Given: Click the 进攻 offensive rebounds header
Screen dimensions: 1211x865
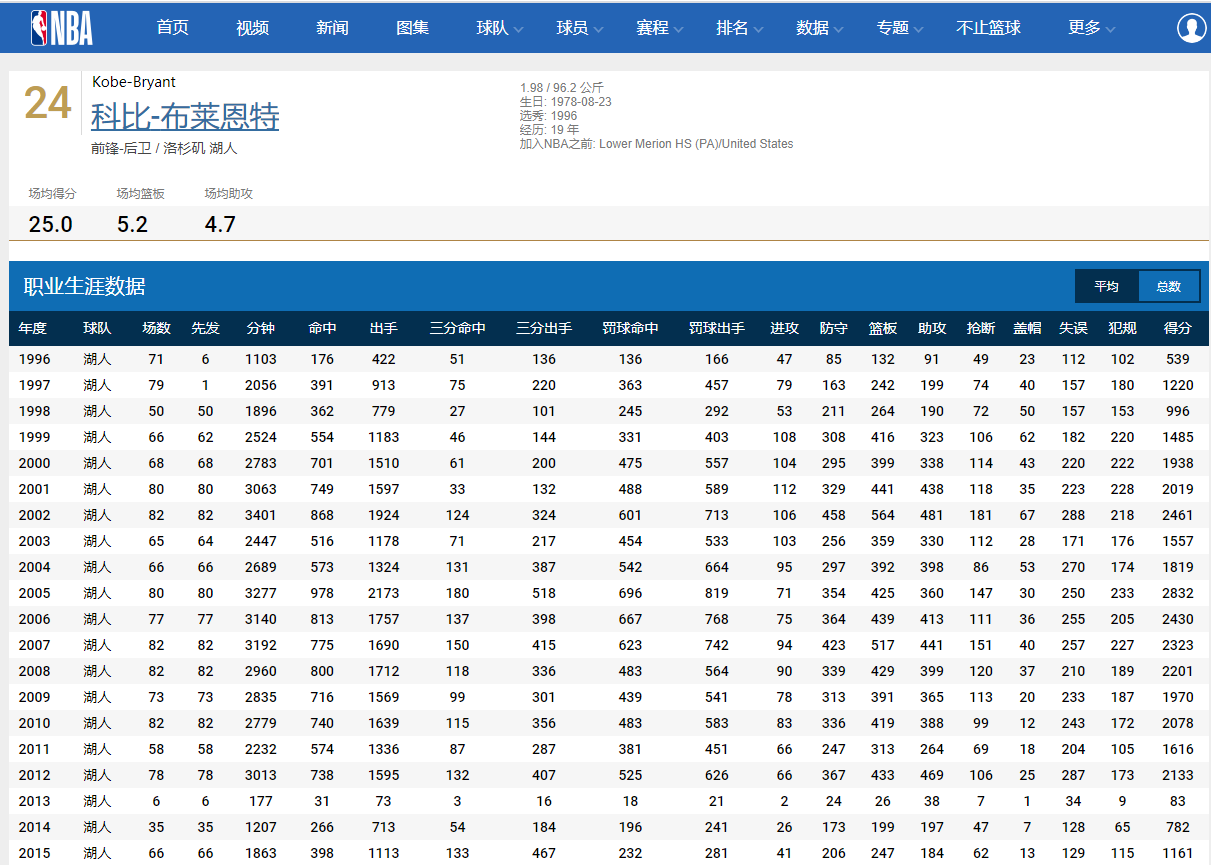Looking at the screenshot, I should [785, 328].
